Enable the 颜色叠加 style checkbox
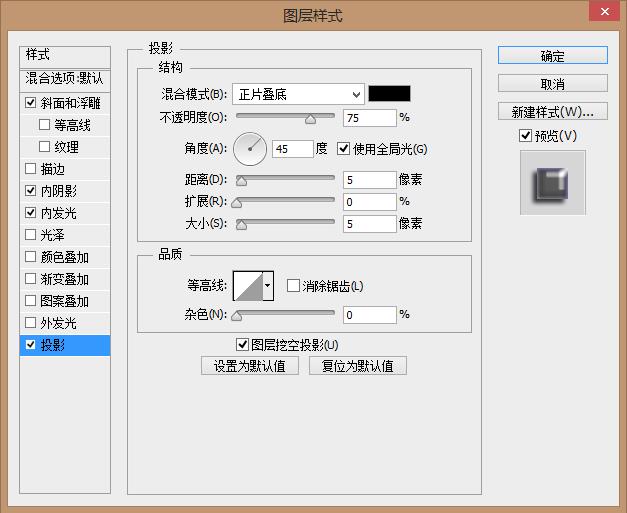 [30, 257]
